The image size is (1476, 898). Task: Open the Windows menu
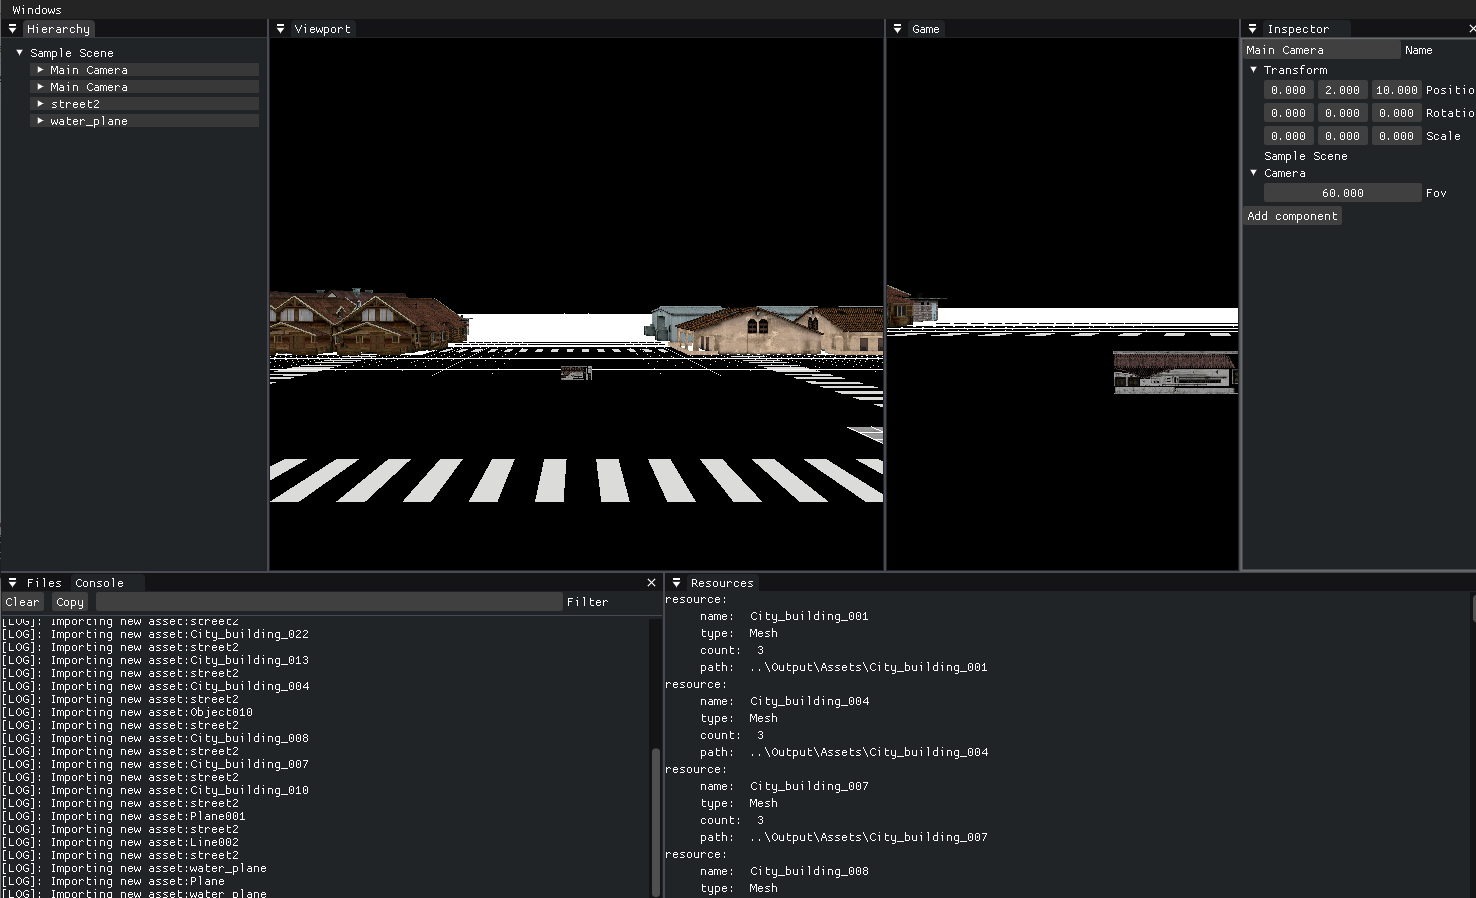pos(37,10)
